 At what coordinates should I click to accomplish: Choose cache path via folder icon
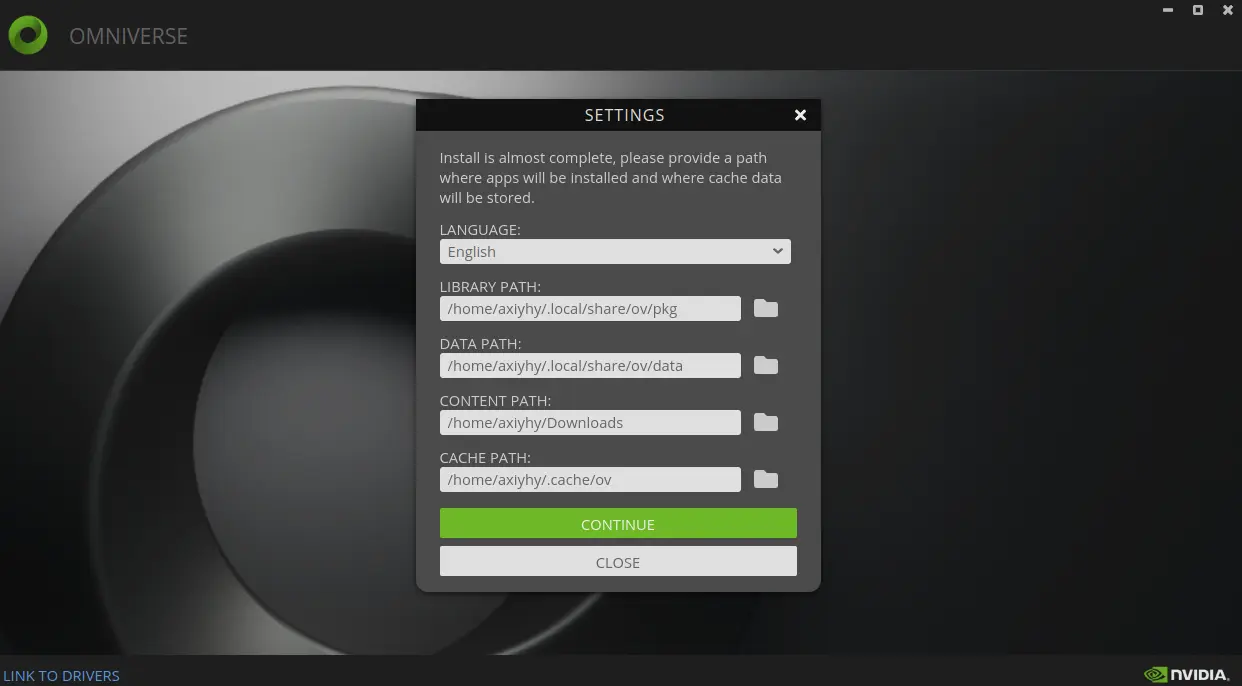click(x=766, y=479)
